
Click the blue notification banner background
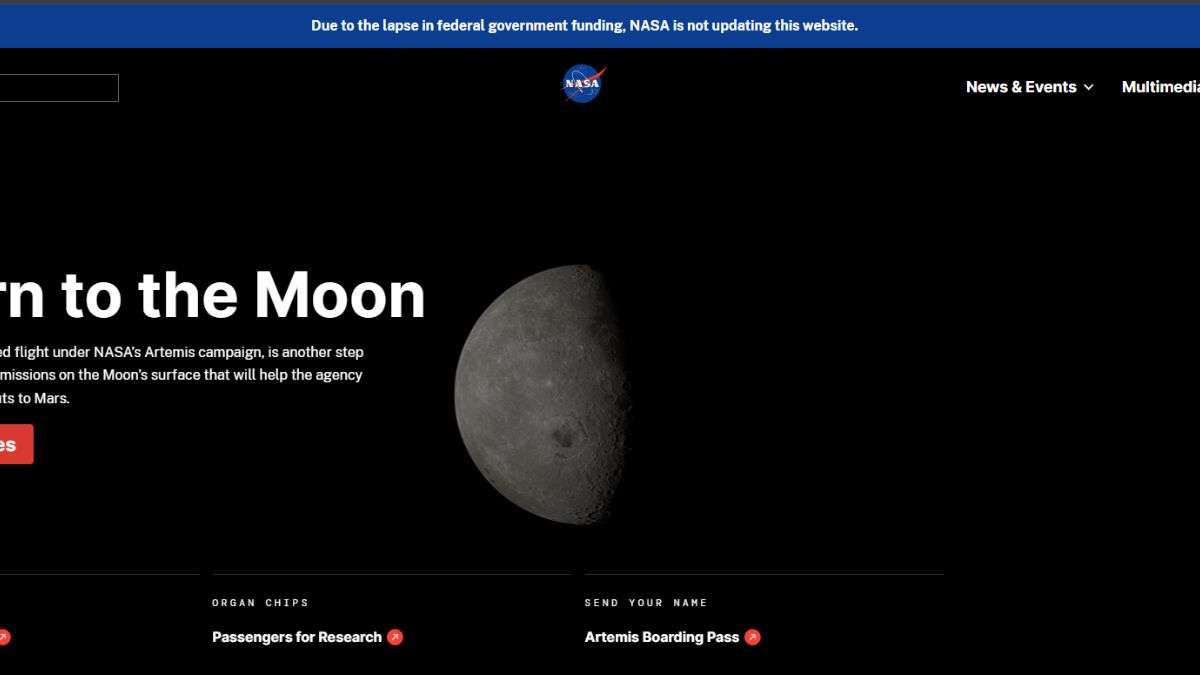(x=1000, y=26)
